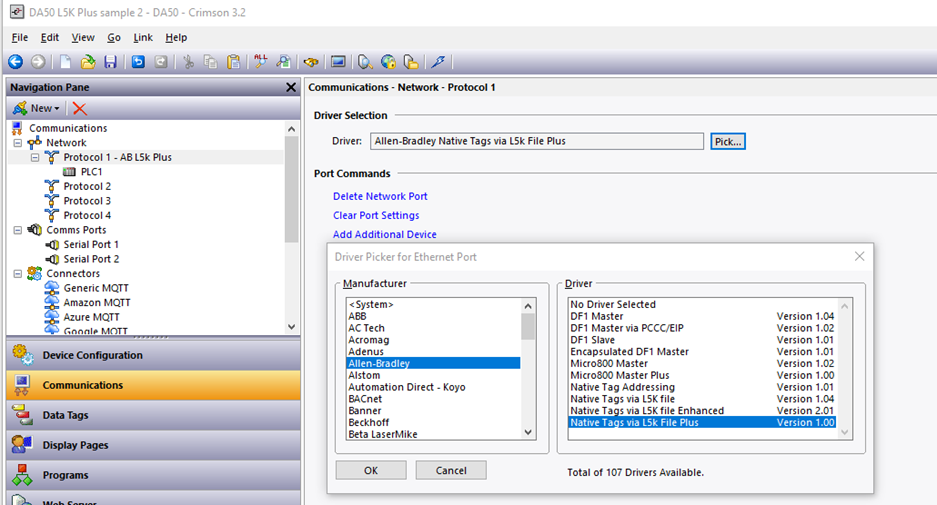Collapse the Comms Ports tree node
This screenshot has width=937, height=505.
[x=18, y=230]
